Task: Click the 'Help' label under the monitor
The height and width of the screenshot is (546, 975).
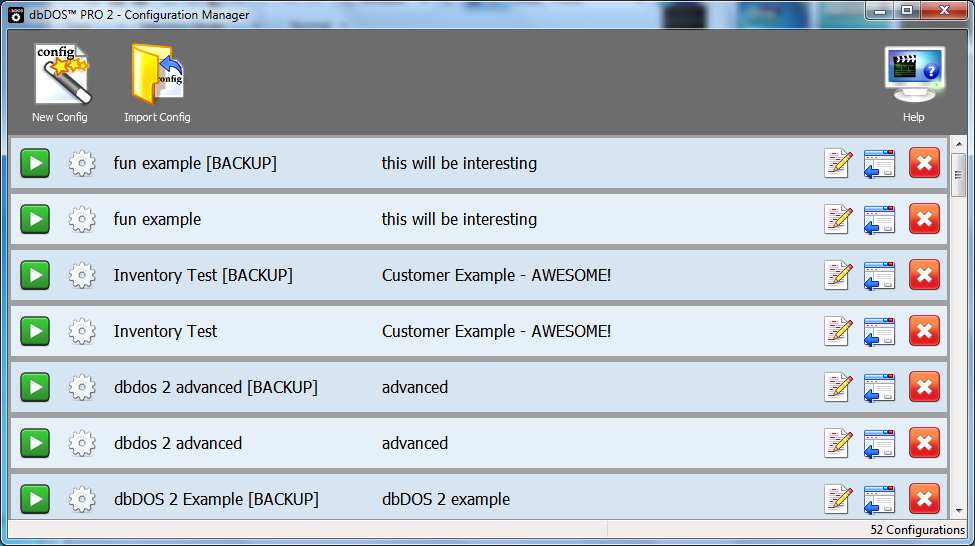Action: pyautogui.click(x=913, y=117)
